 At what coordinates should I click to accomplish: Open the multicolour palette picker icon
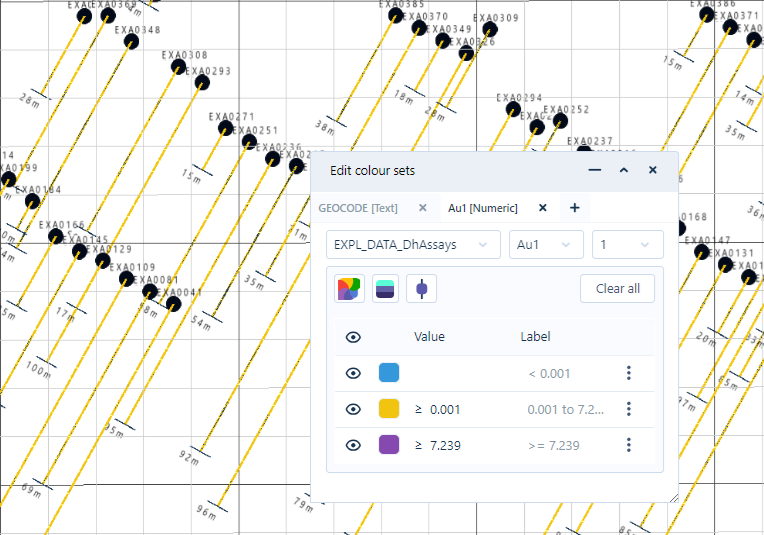coord(349,288)
